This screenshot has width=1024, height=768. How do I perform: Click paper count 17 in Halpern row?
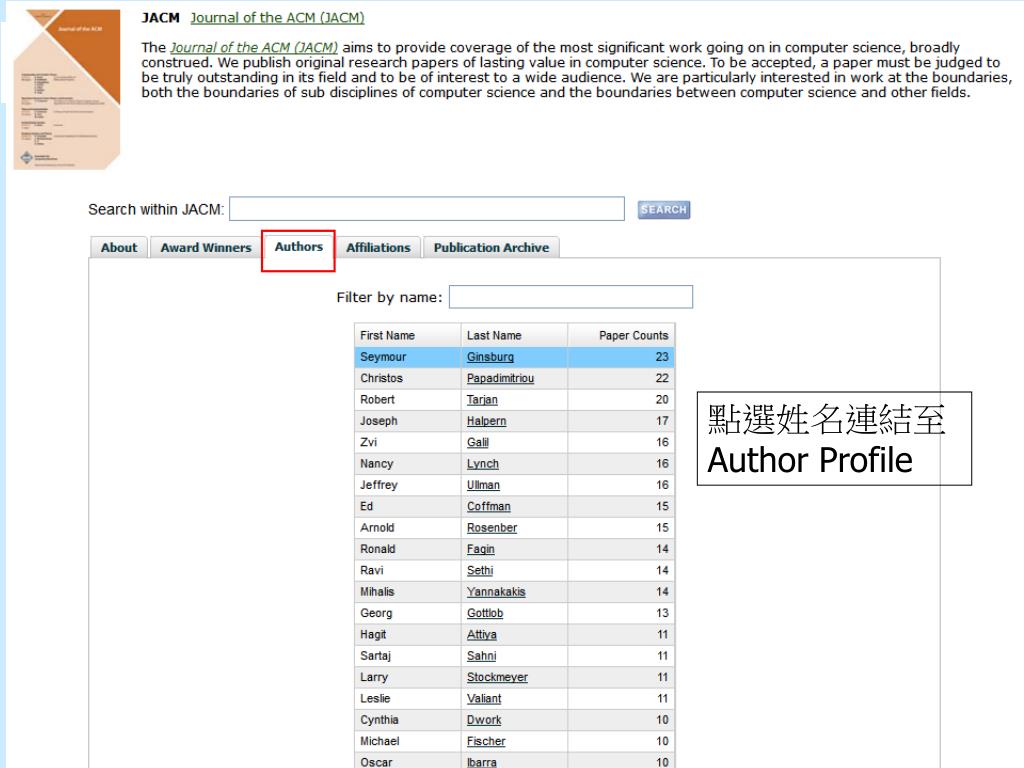tap(662, 421)
